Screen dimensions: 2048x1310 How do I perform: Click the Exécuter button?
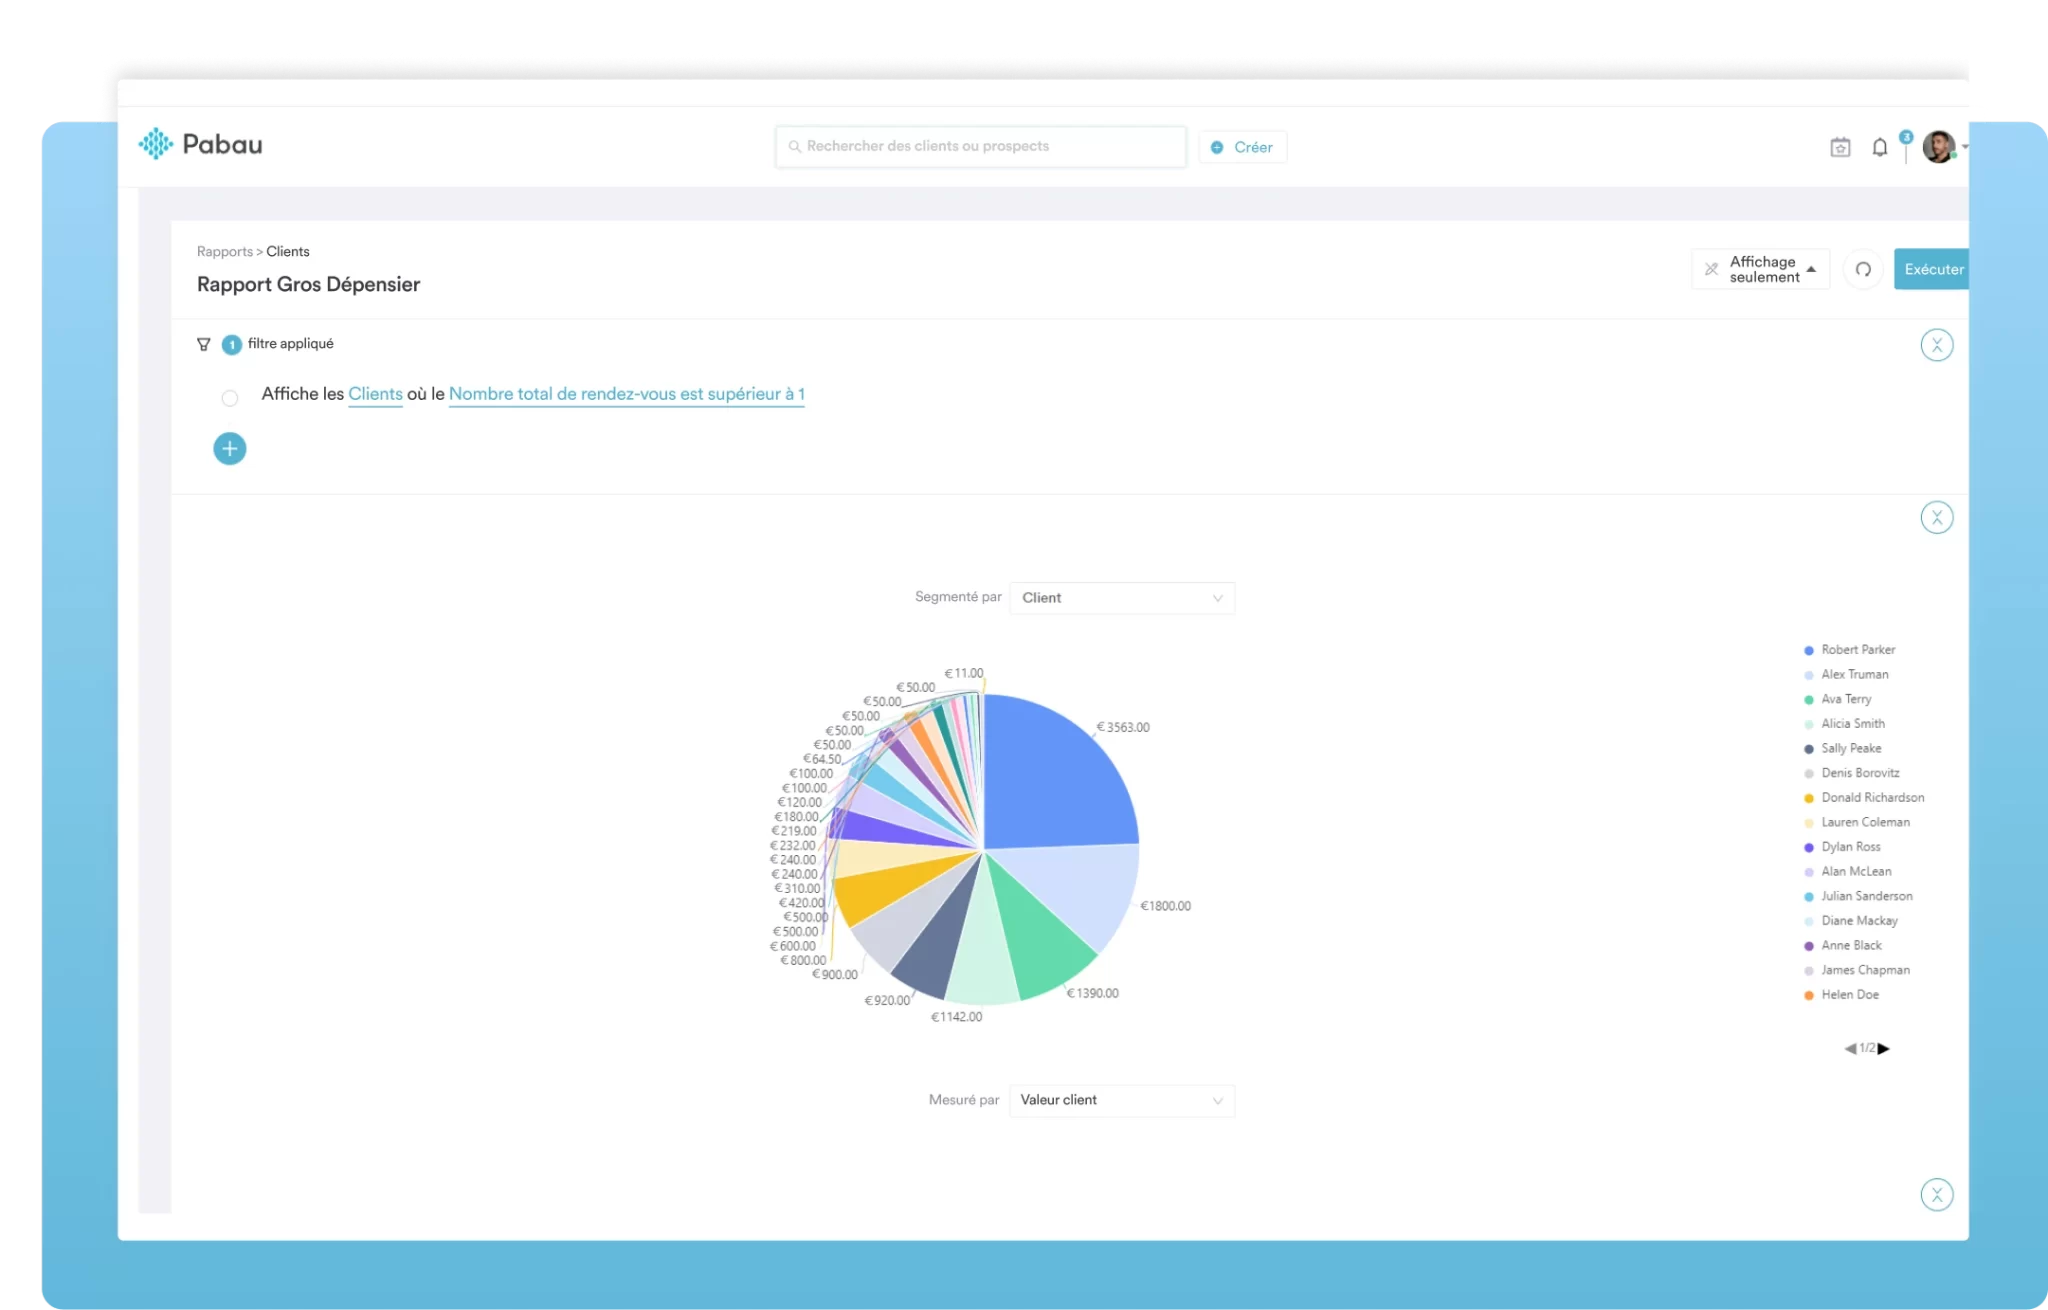point(1932,269)
